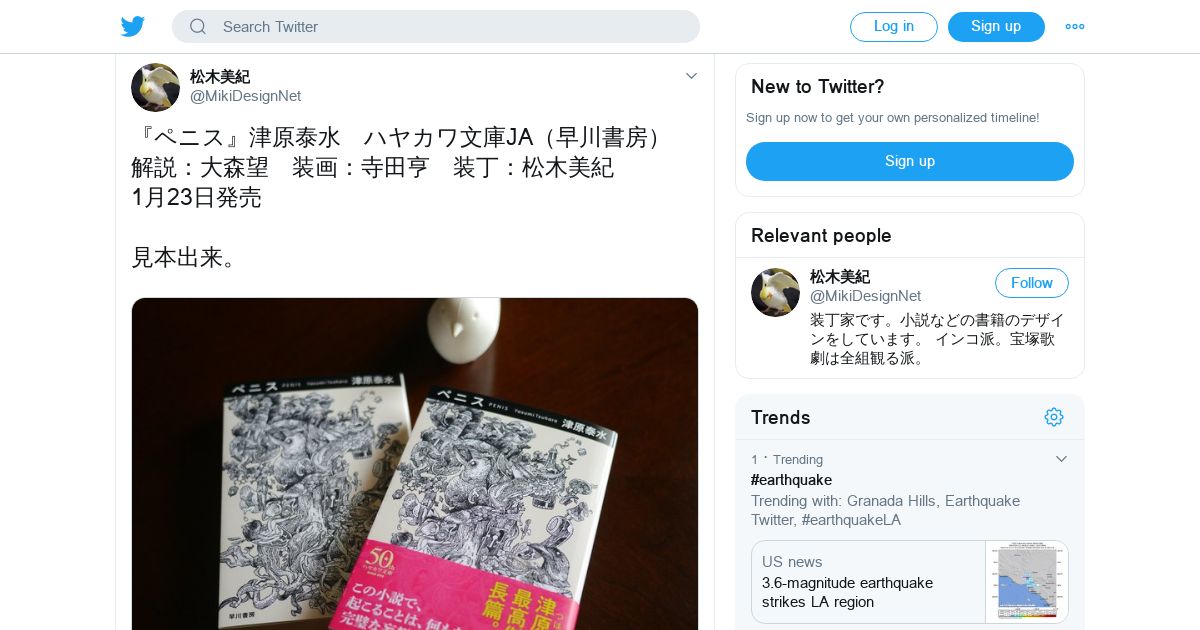The image size is (1200, 630).
Task: Expand the #earthquake trend options chevron
Action: click(1062, 459)
